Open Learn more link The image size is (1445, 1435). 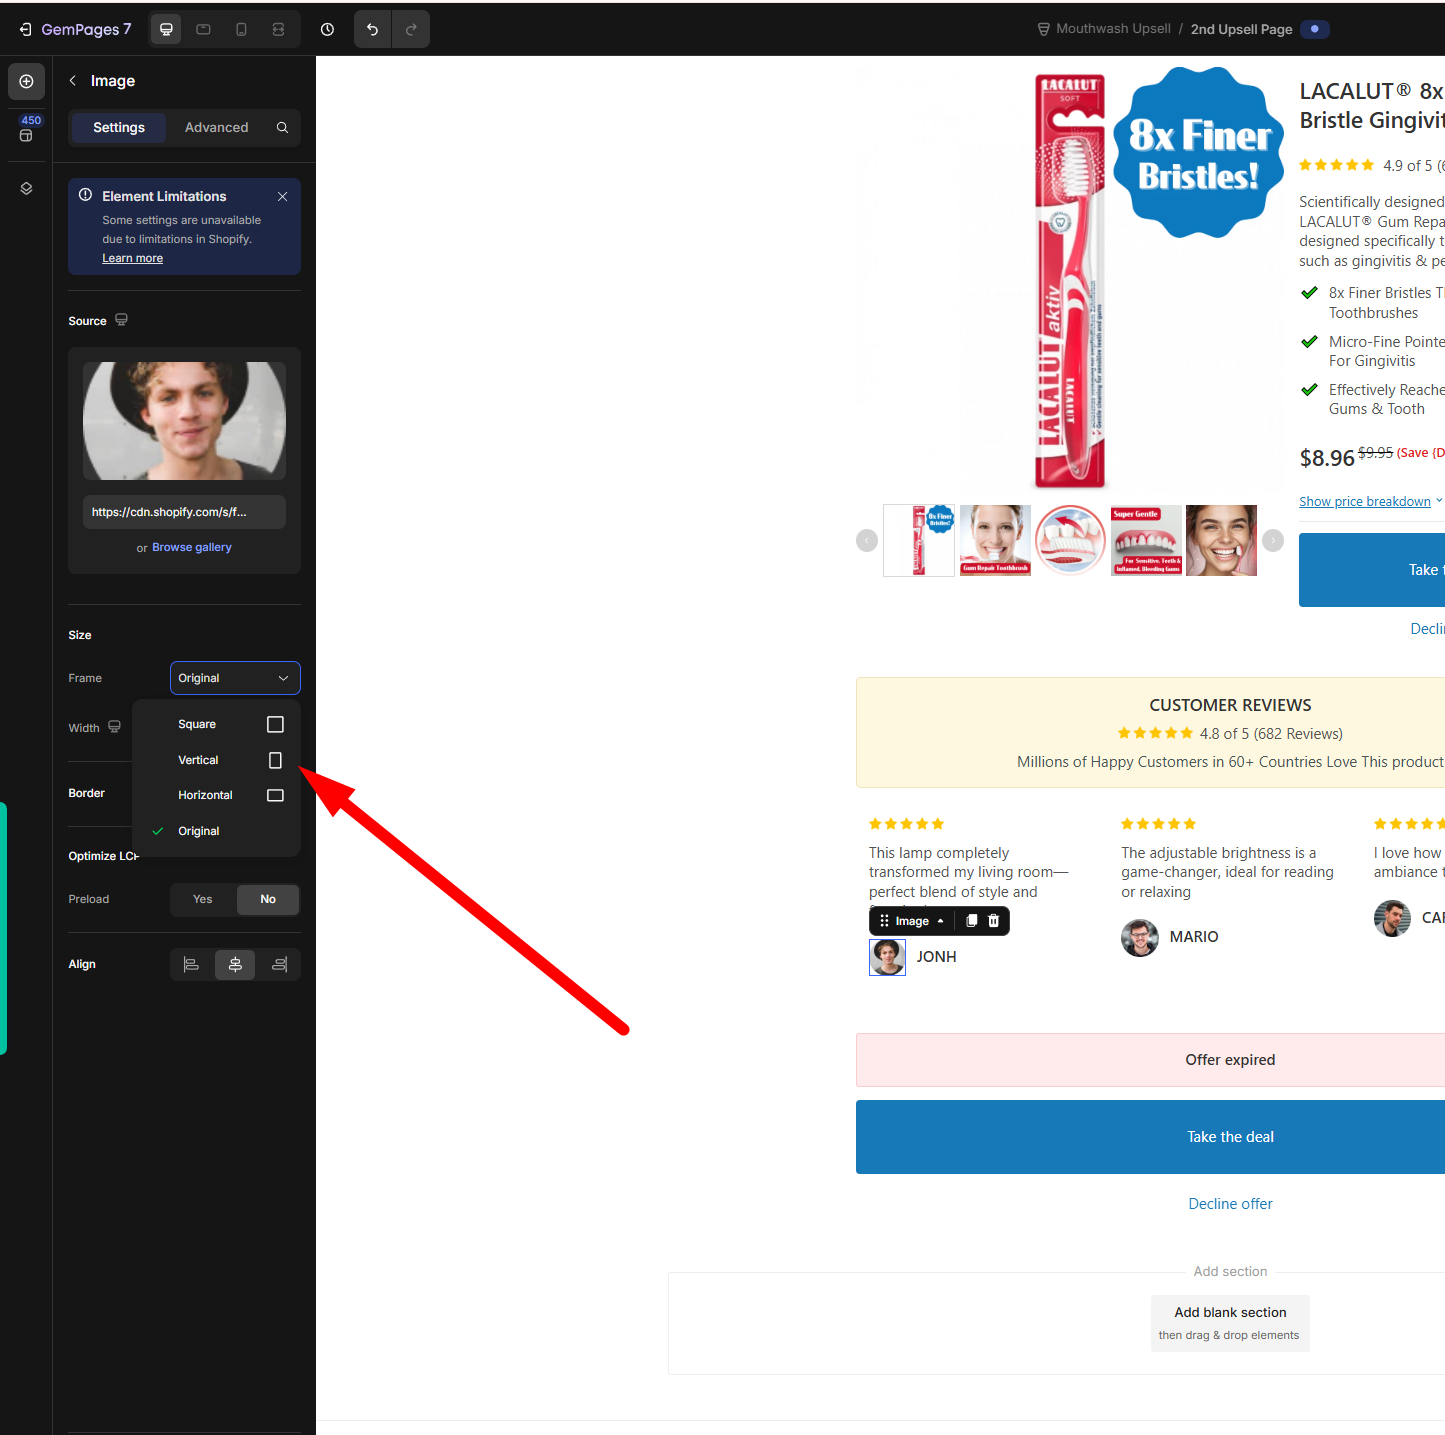pos(132,258)
